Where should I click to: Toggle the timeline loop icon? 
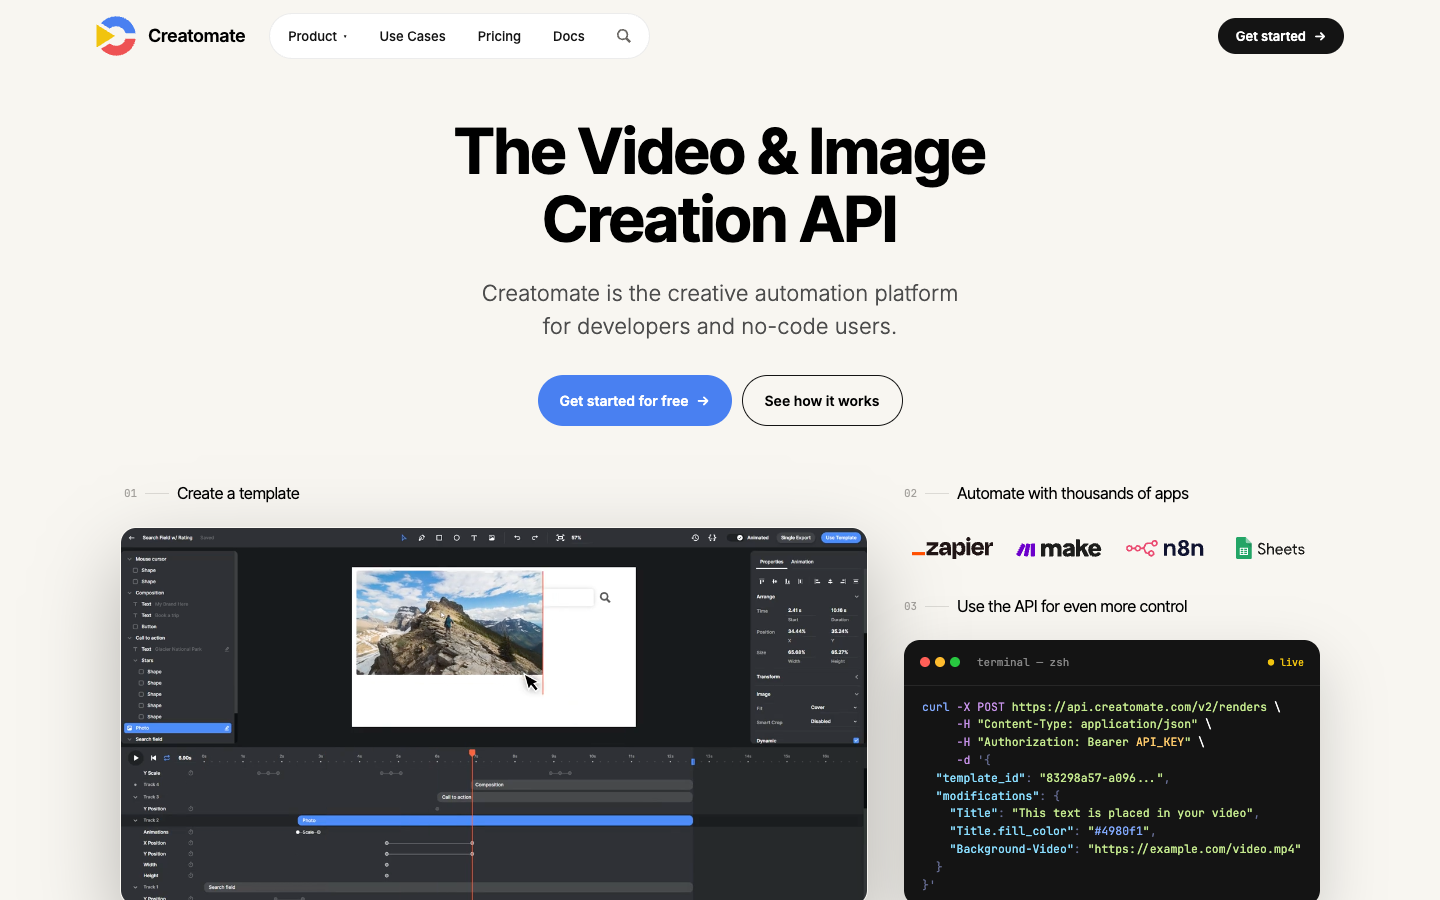click(x=167, y=758)
